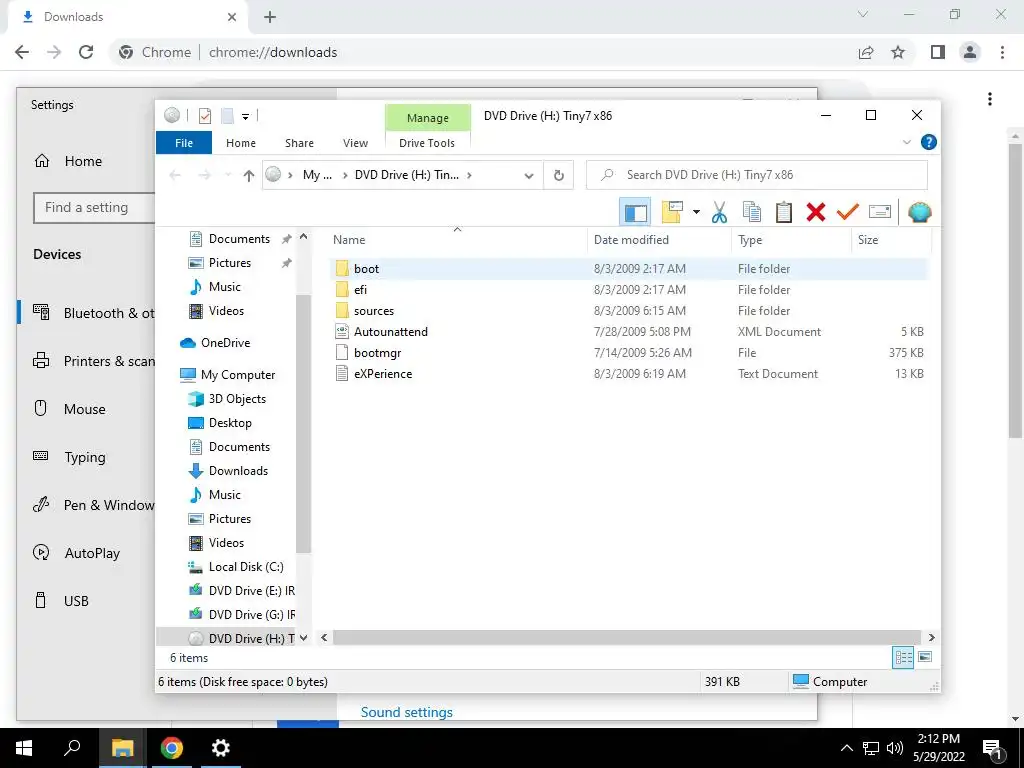The image size is (1024, 768).
Task: Switch to large thumbnails view button
Action: coord(925,657)
